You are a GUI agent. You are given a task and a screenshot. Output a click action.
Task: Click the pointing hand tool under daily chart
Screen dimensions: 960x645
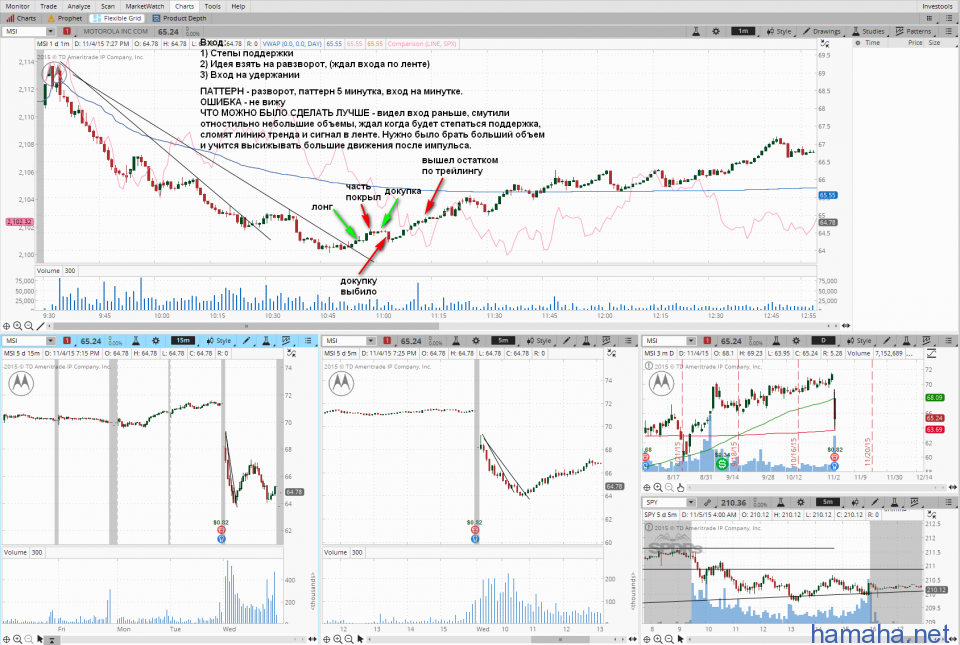click(x=680, y=488)
